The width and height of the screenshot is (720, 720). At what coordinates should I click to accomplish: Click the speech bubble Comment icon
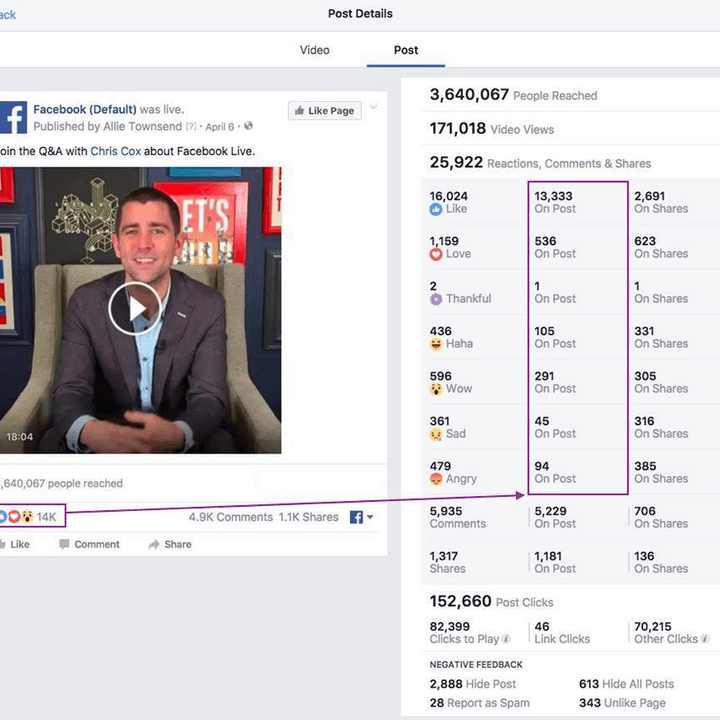pyautogui.click(x=64, y=544)
